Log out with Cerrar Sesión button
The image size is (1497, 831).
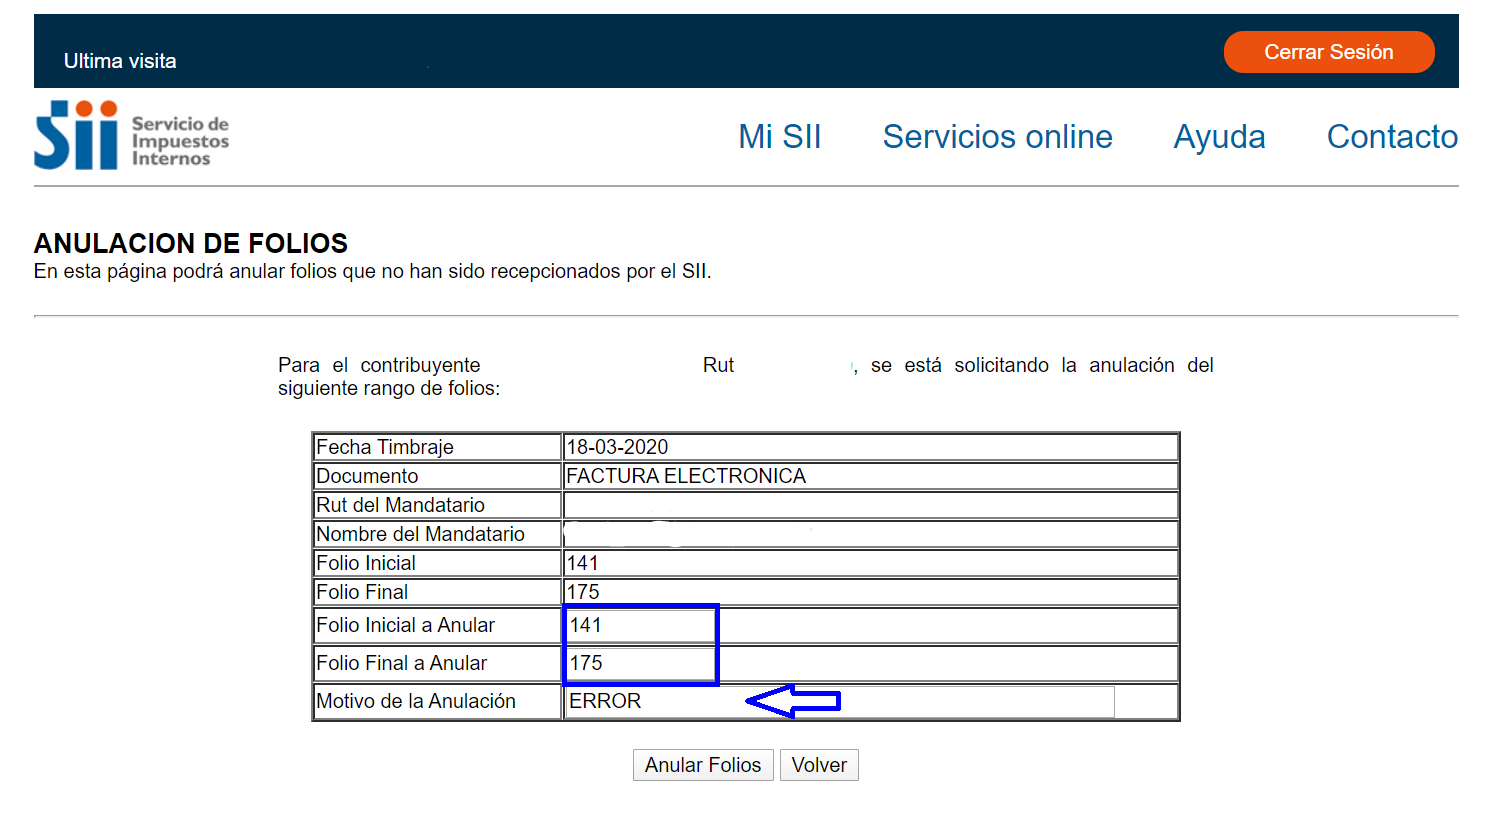[1328, 52]
